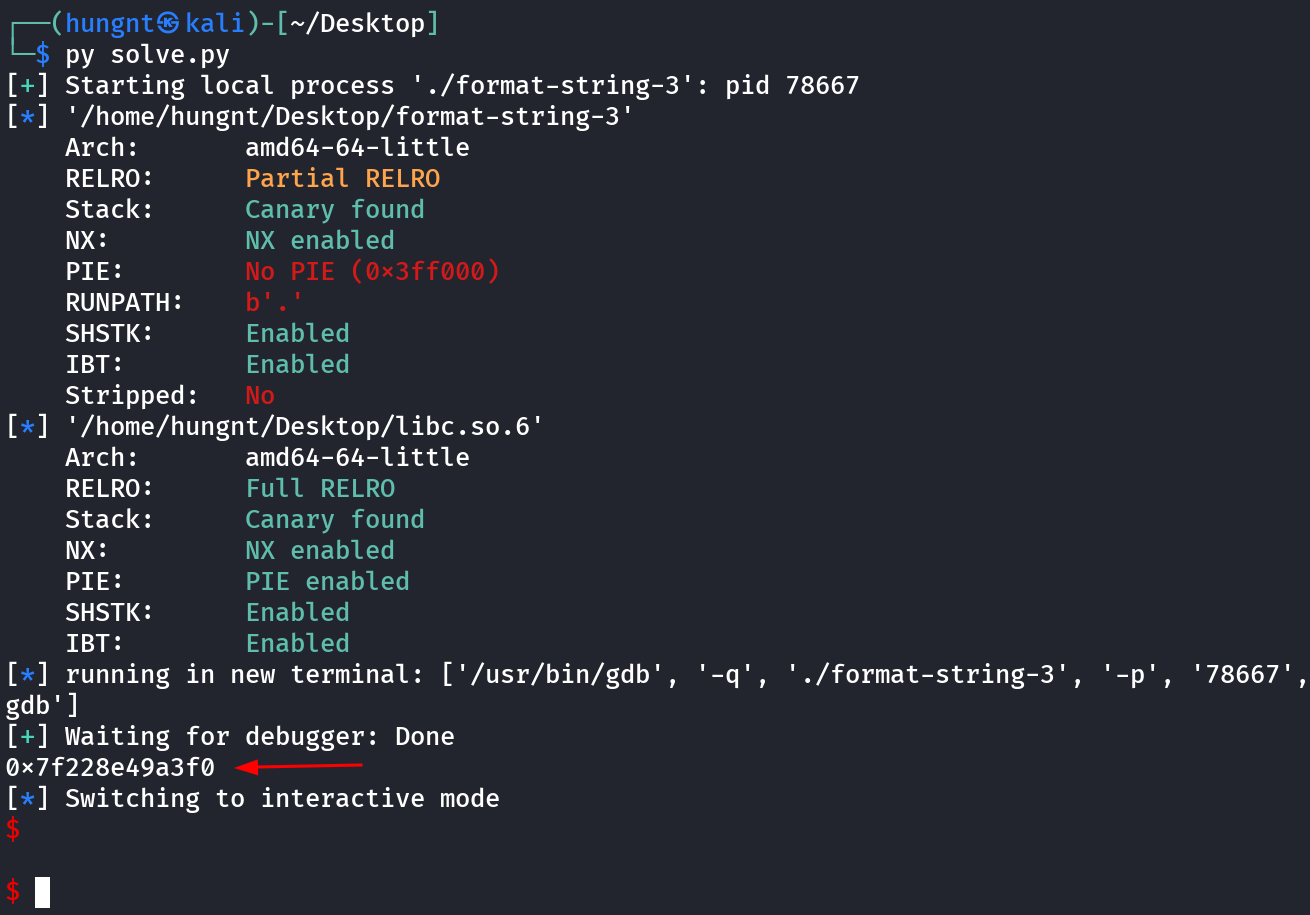Click the red 'No PIE (0x3ff000)' value
The height and width of the screenshot is (915, 1310).
(x=372, y=271)
